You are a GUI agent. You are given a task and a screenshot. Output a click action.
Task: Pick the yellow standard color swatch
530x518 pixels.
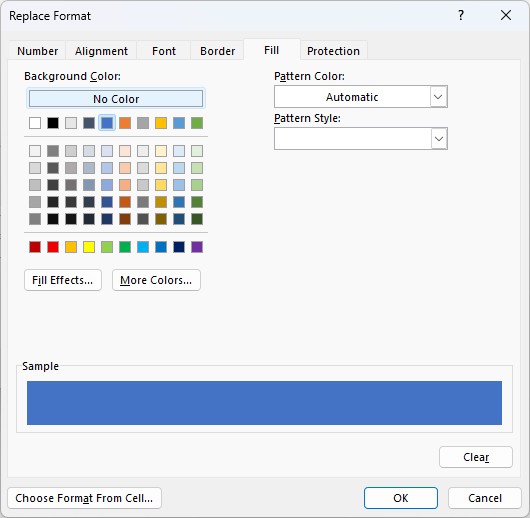[x=89, y=247]
